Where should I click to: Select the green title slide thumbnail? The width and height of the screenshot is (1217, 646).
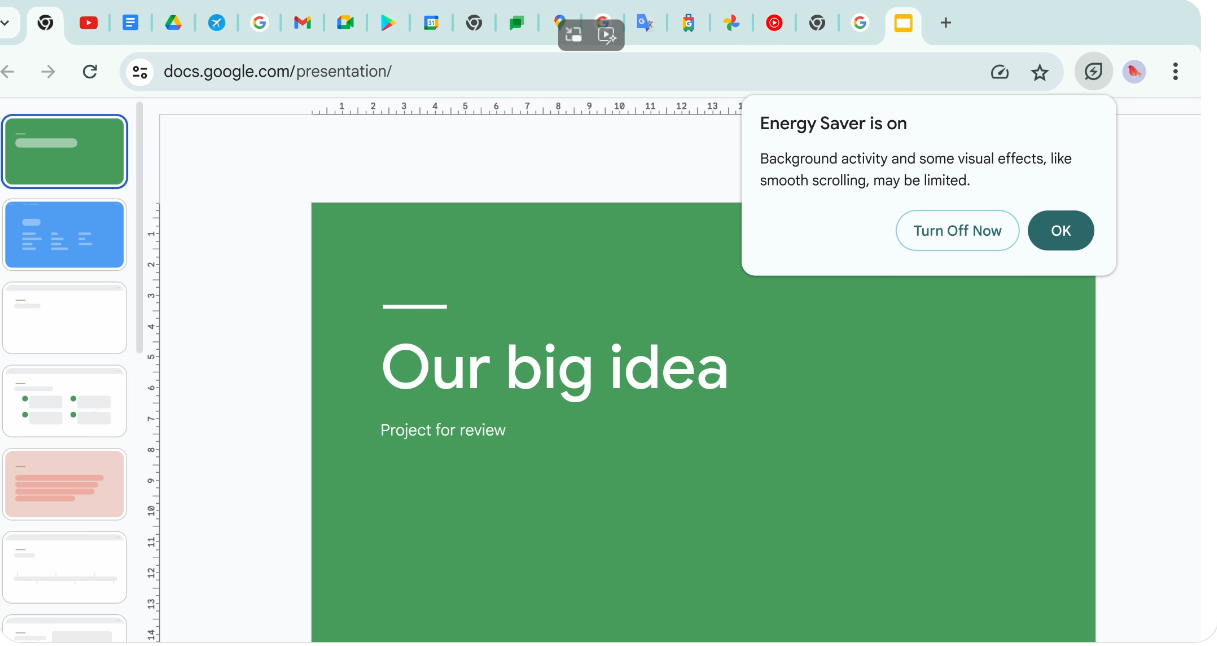tap(64, 152)
